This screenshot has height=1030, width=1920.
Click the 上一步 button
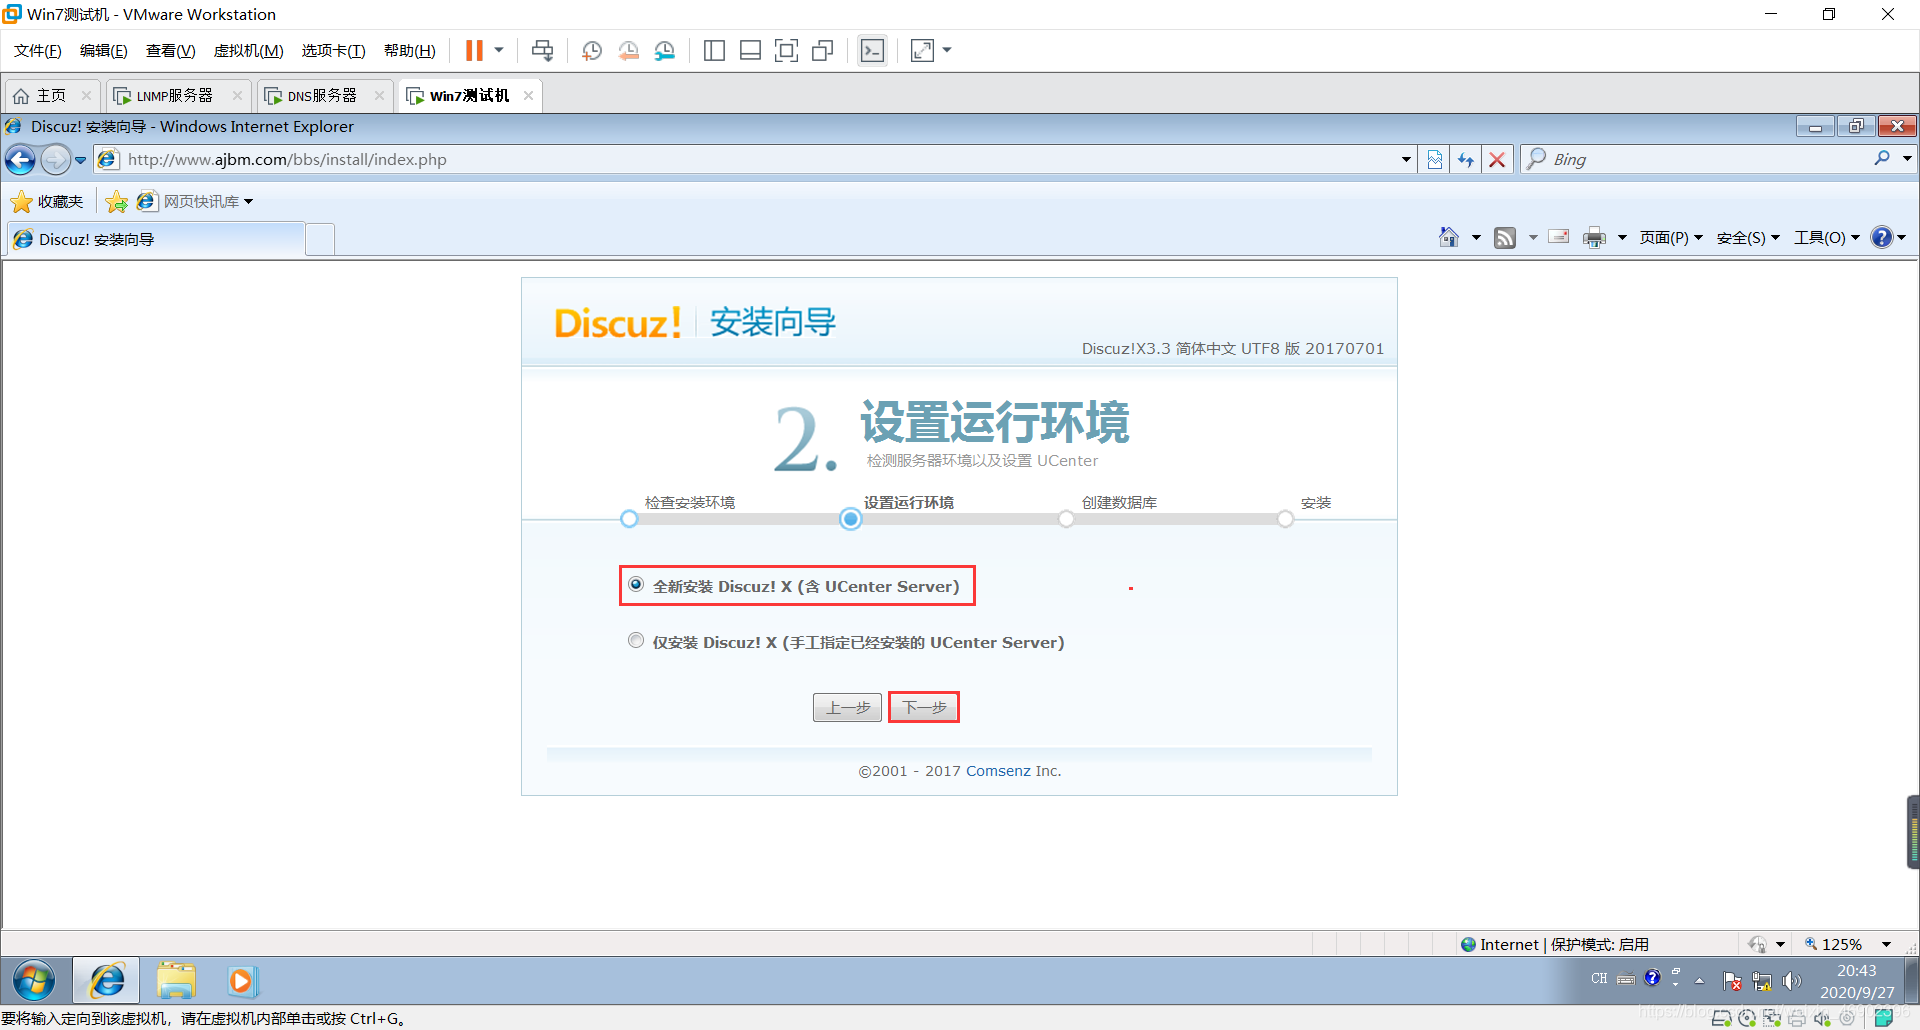(x=847, y=707)
